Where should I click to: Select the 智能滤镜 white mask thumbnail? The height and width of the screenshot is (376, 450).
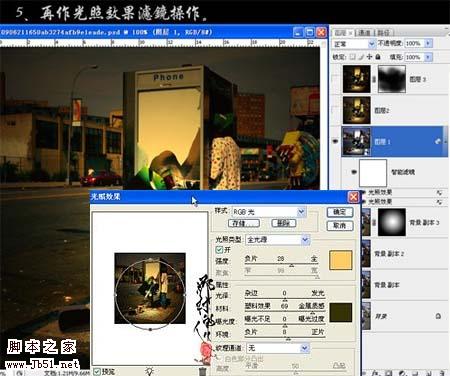[373, 173]
